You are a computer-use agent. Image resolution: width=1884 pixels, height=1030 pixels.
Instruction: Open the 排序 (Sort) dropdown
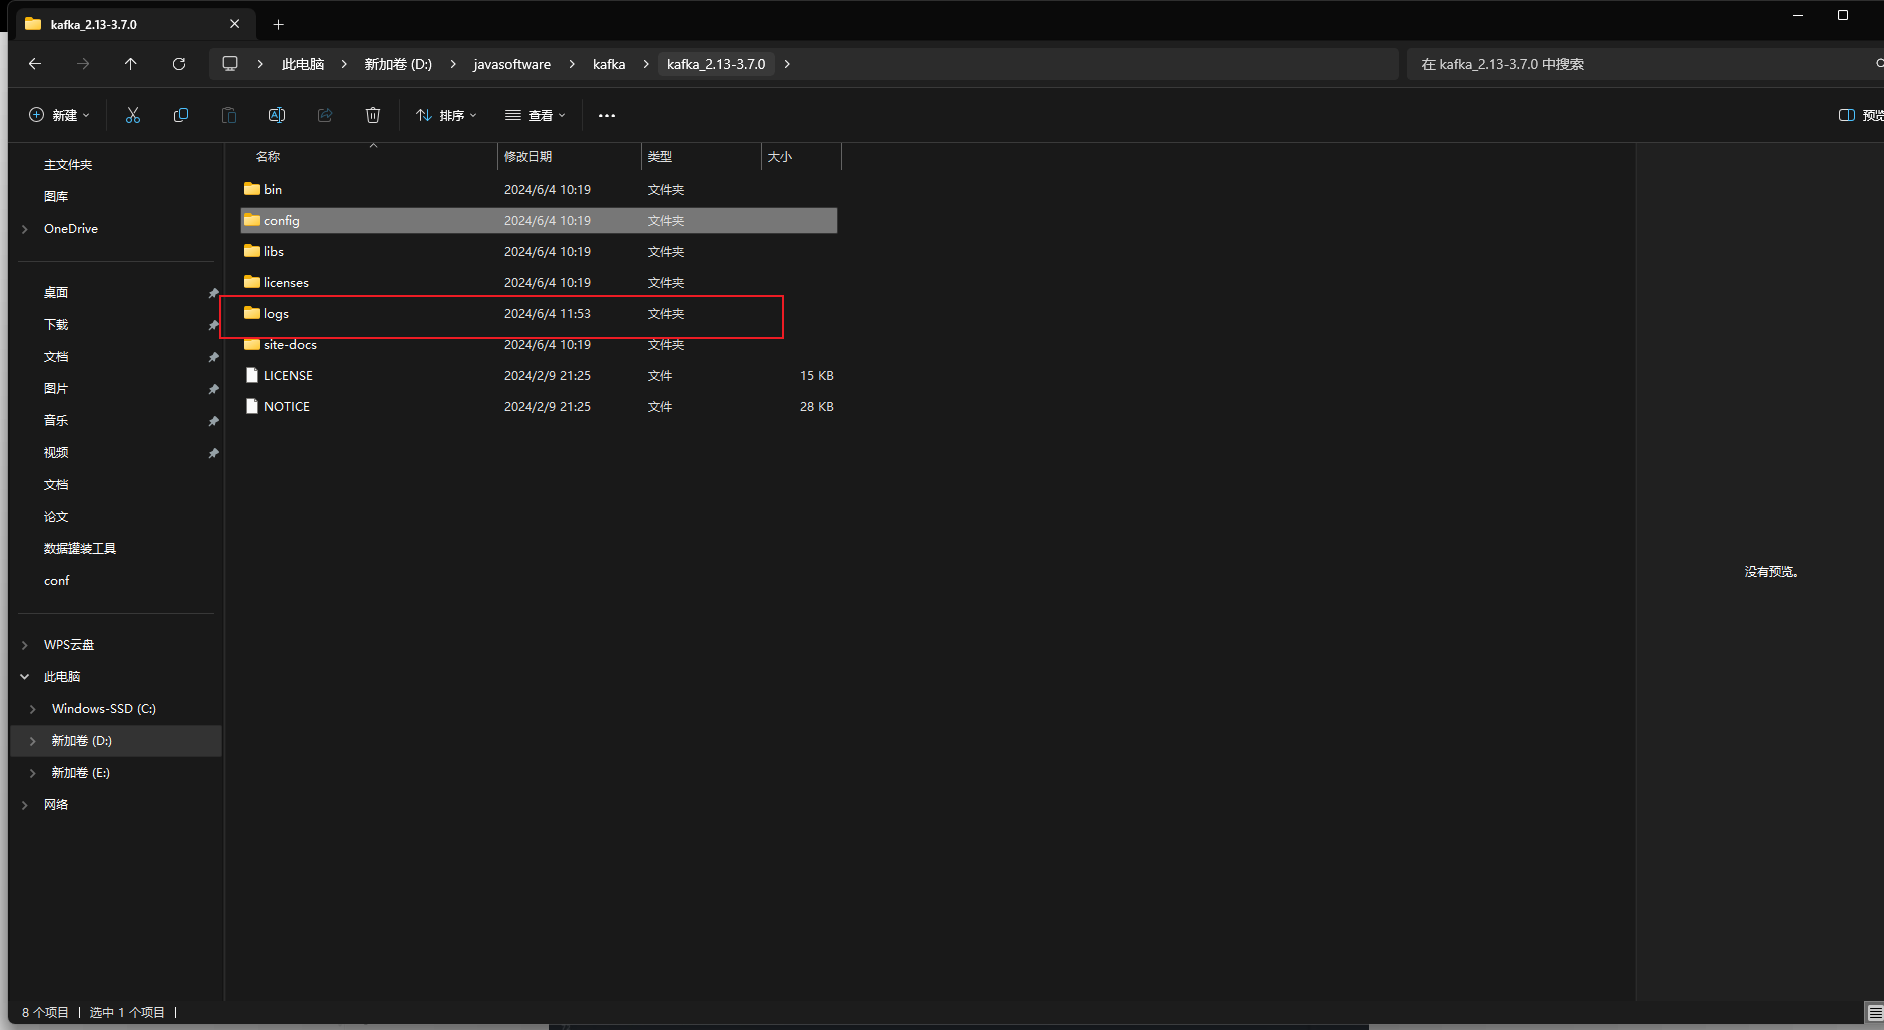coord(446,115)
